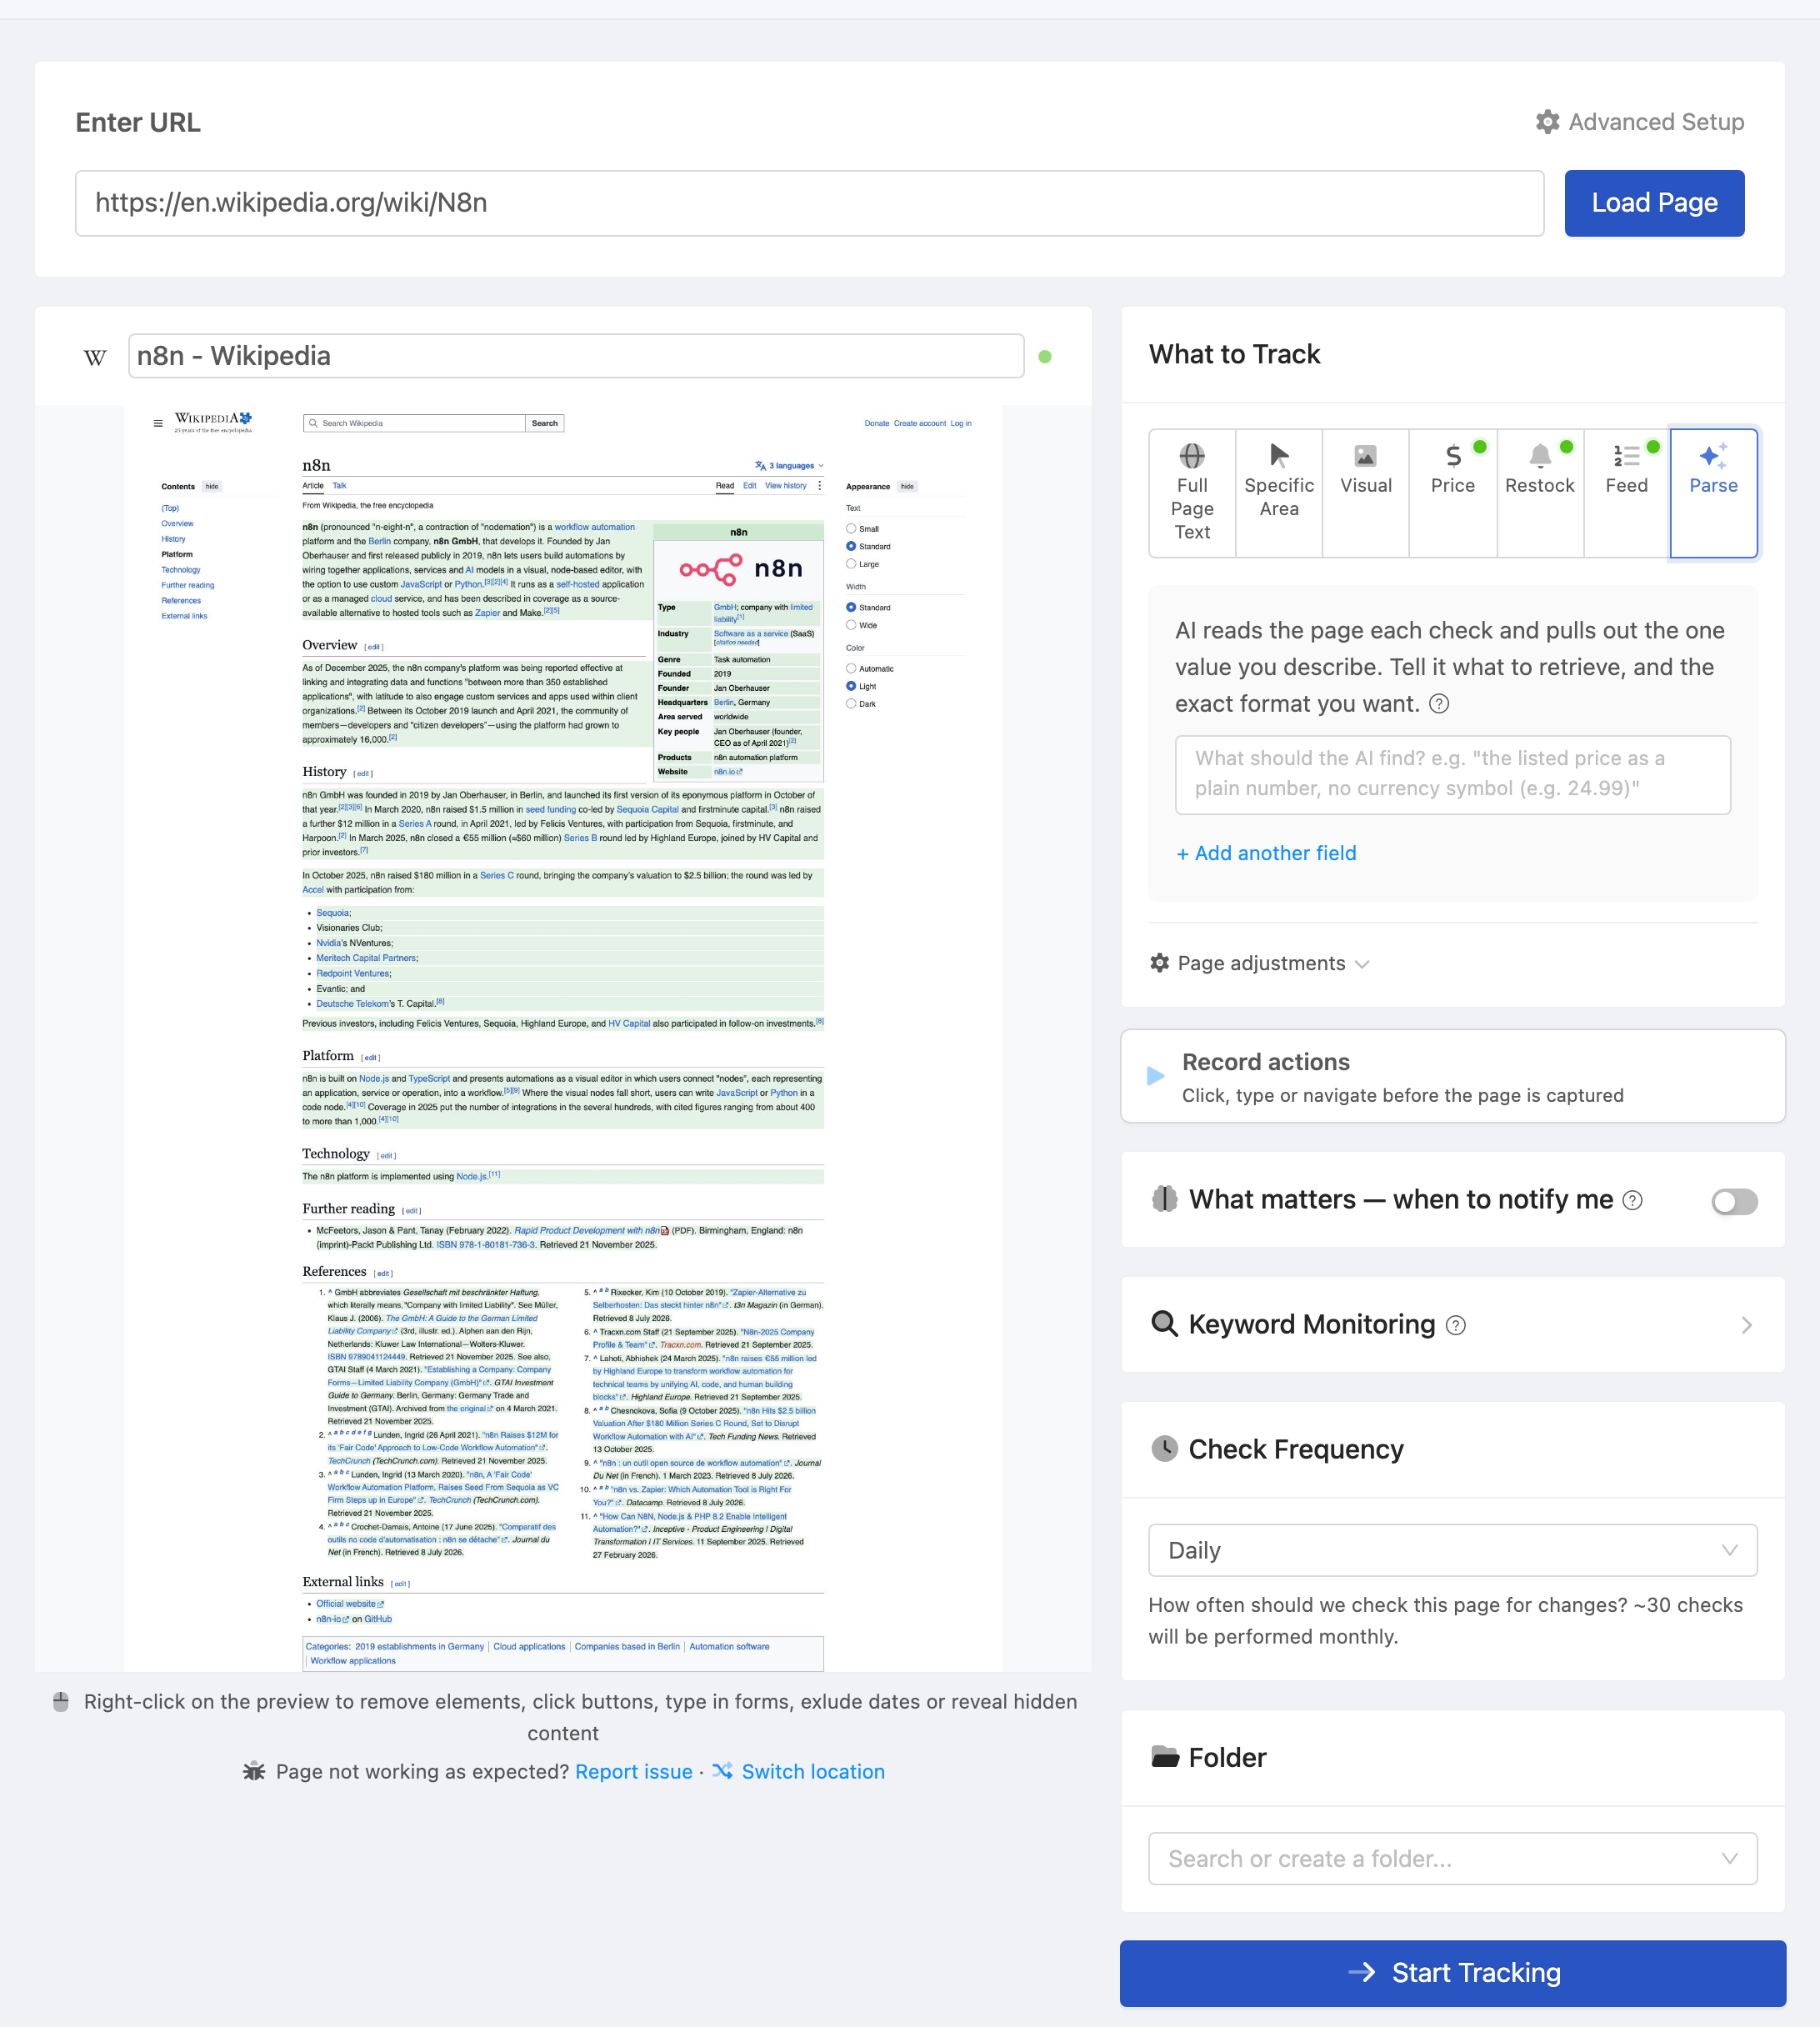Select Standard text size radio in preview
1820x2027 pixels.
(x=851, y=546)
